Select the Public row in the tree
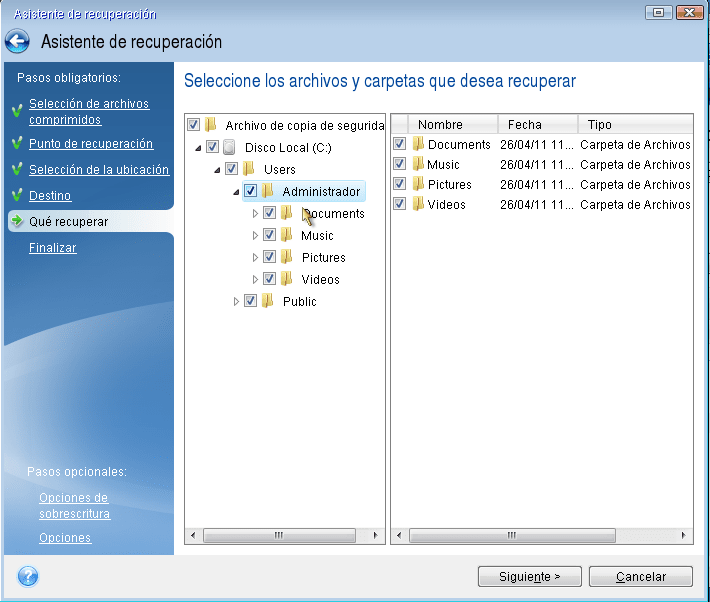 (299, 301)
